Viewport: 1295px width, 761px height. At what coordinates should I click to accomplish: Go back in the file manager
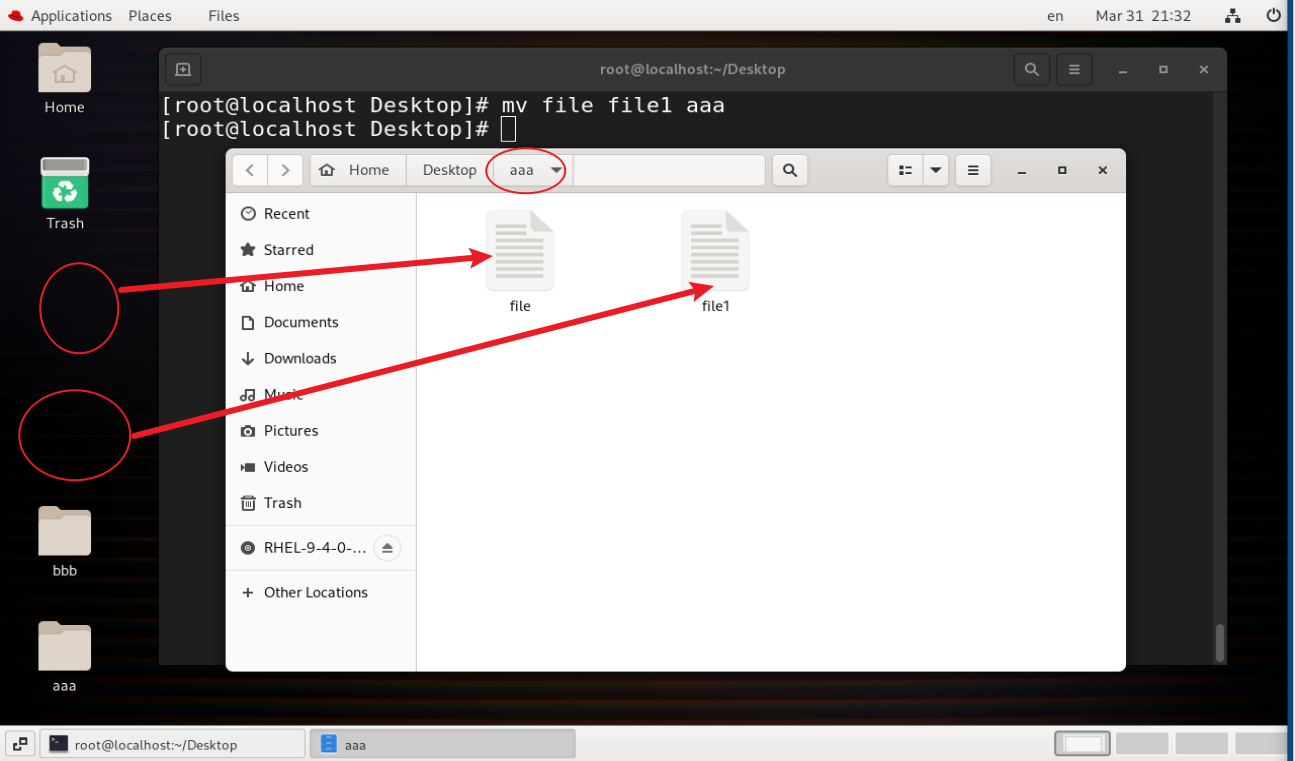pyautogui.click(x=250, y=170)
